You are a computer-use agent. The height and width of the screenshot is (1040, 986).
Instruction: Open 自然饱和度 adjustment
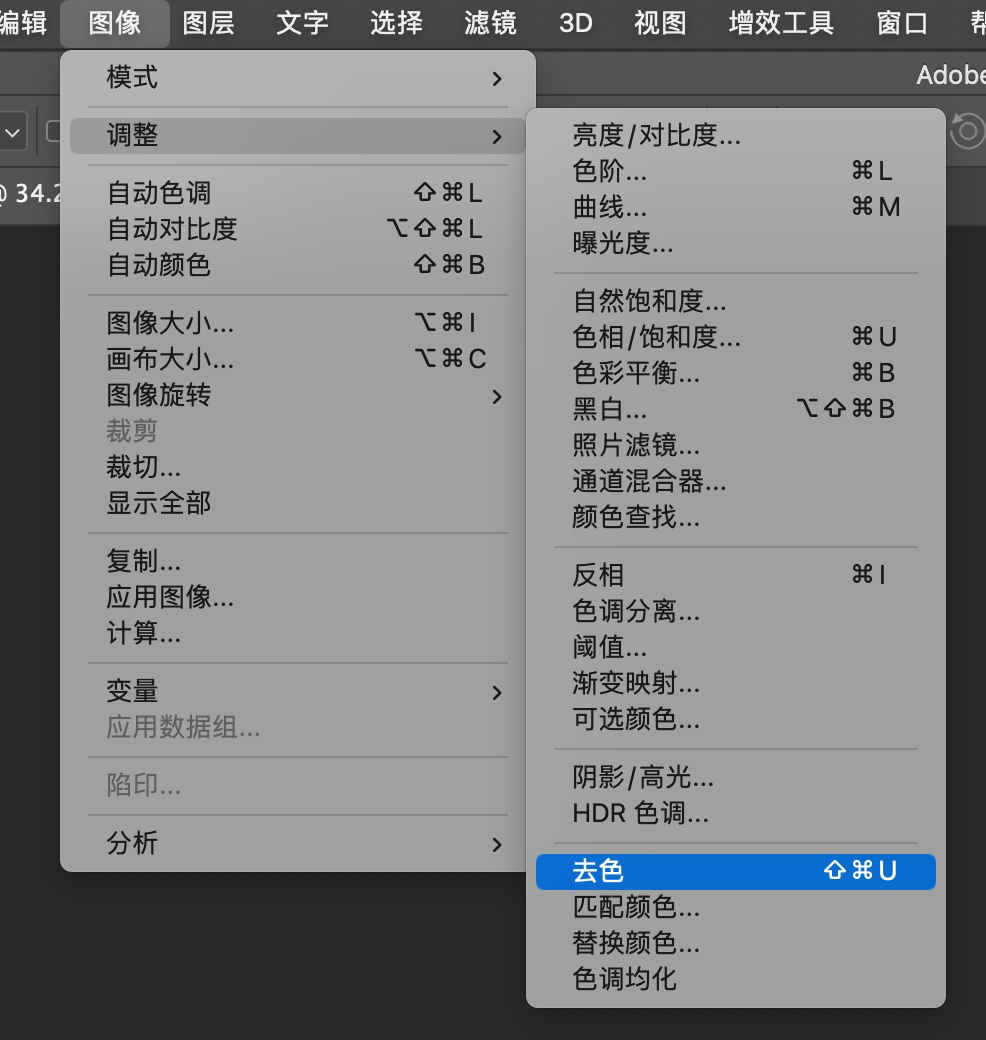click(x=736, y=301)
